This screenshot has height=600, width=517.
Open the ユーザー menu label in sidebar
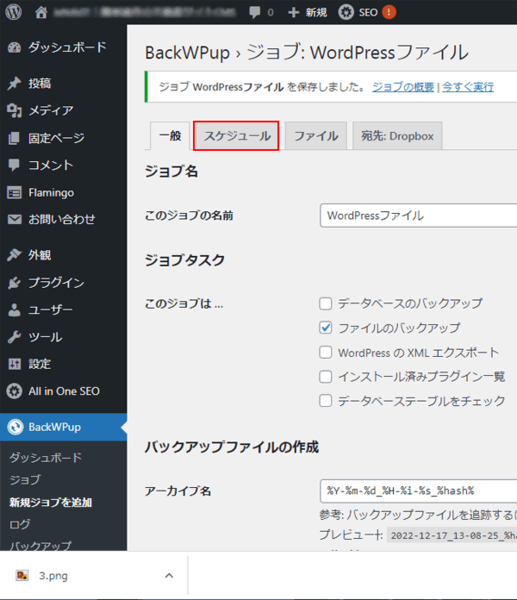tap(51, 310)
